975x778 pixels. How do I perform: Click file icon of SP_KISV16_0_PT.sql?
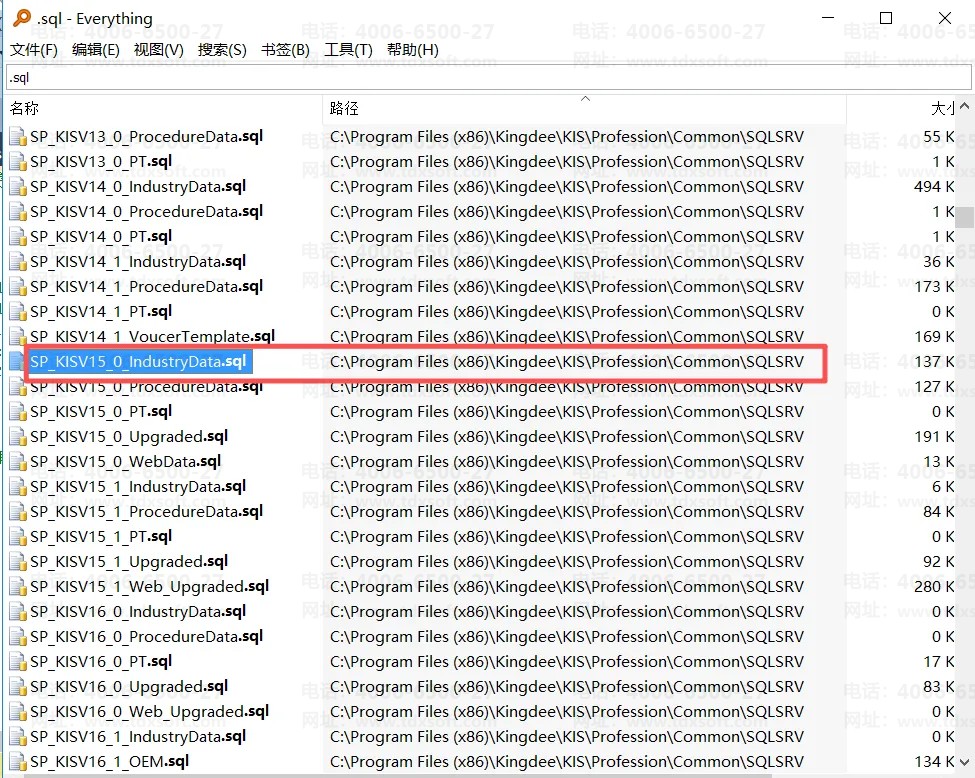coord(18,662)
